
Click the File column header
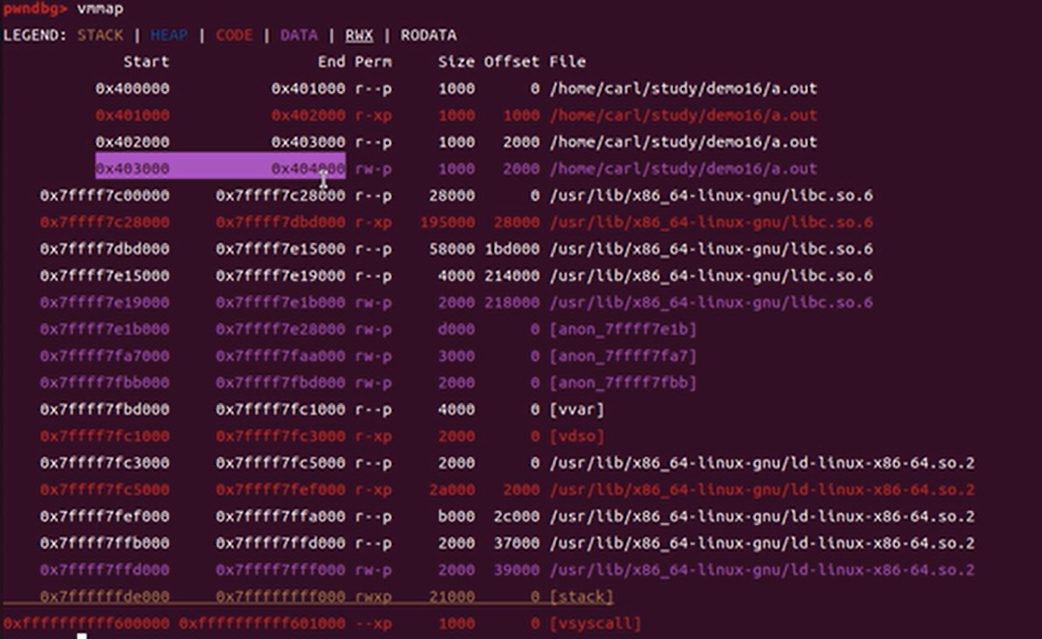point(567,62)
